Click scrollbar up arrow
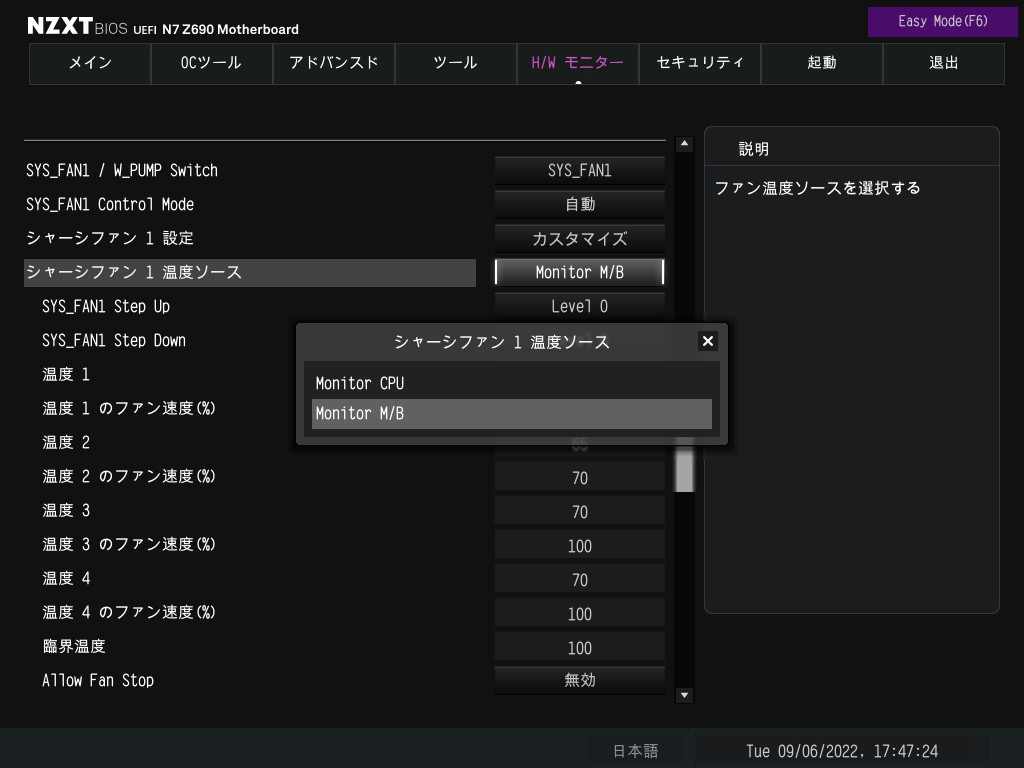Screen dimensions: 1024x768 684,144
